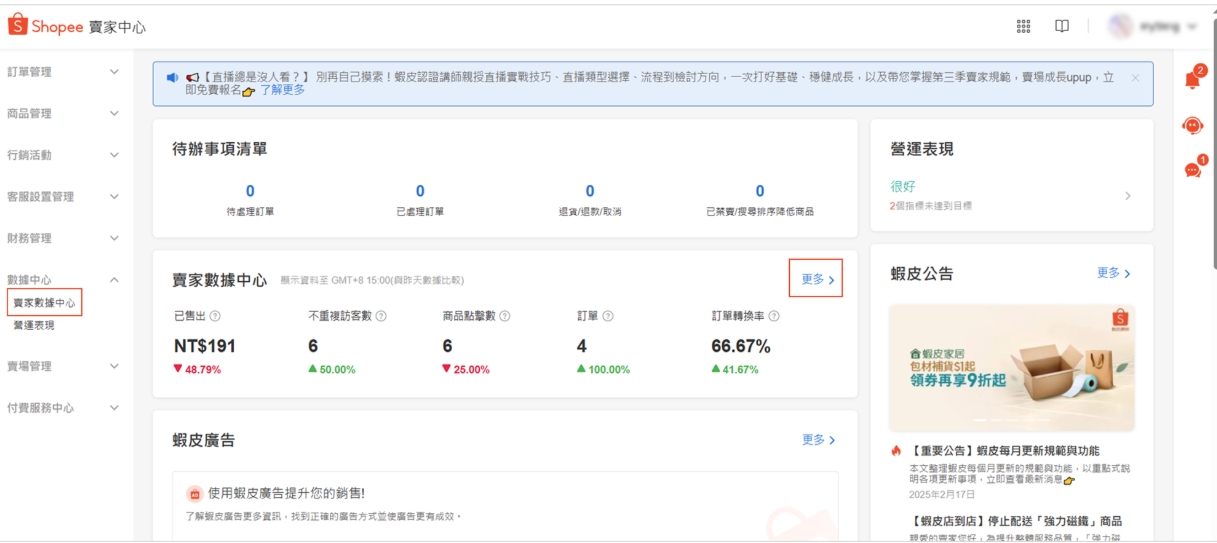Click the shop icon beside 使用蝦皮廣告提升您的銷售

(195, 493)
